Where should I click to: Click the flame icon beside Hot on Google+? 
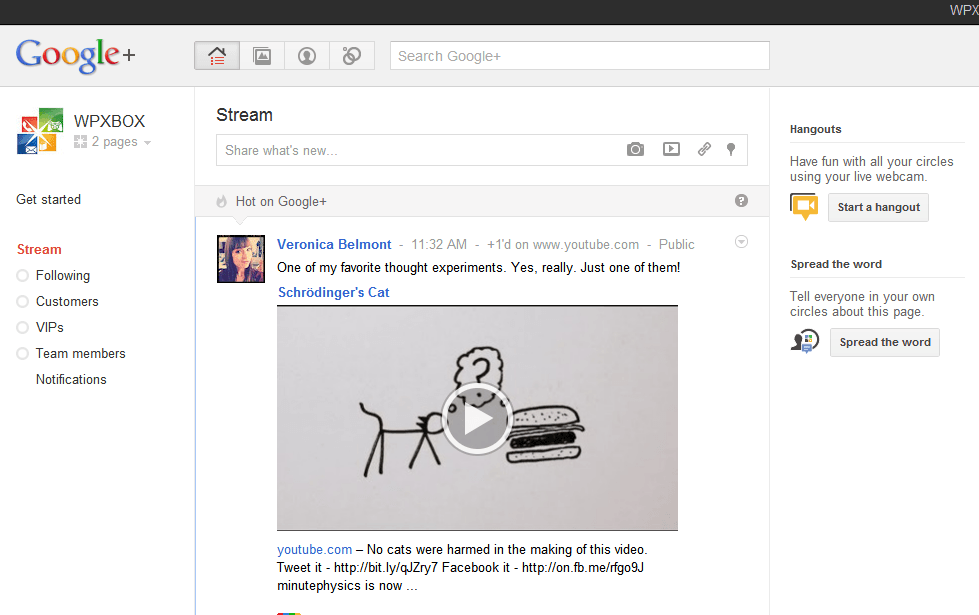click(x=222, y=201)
